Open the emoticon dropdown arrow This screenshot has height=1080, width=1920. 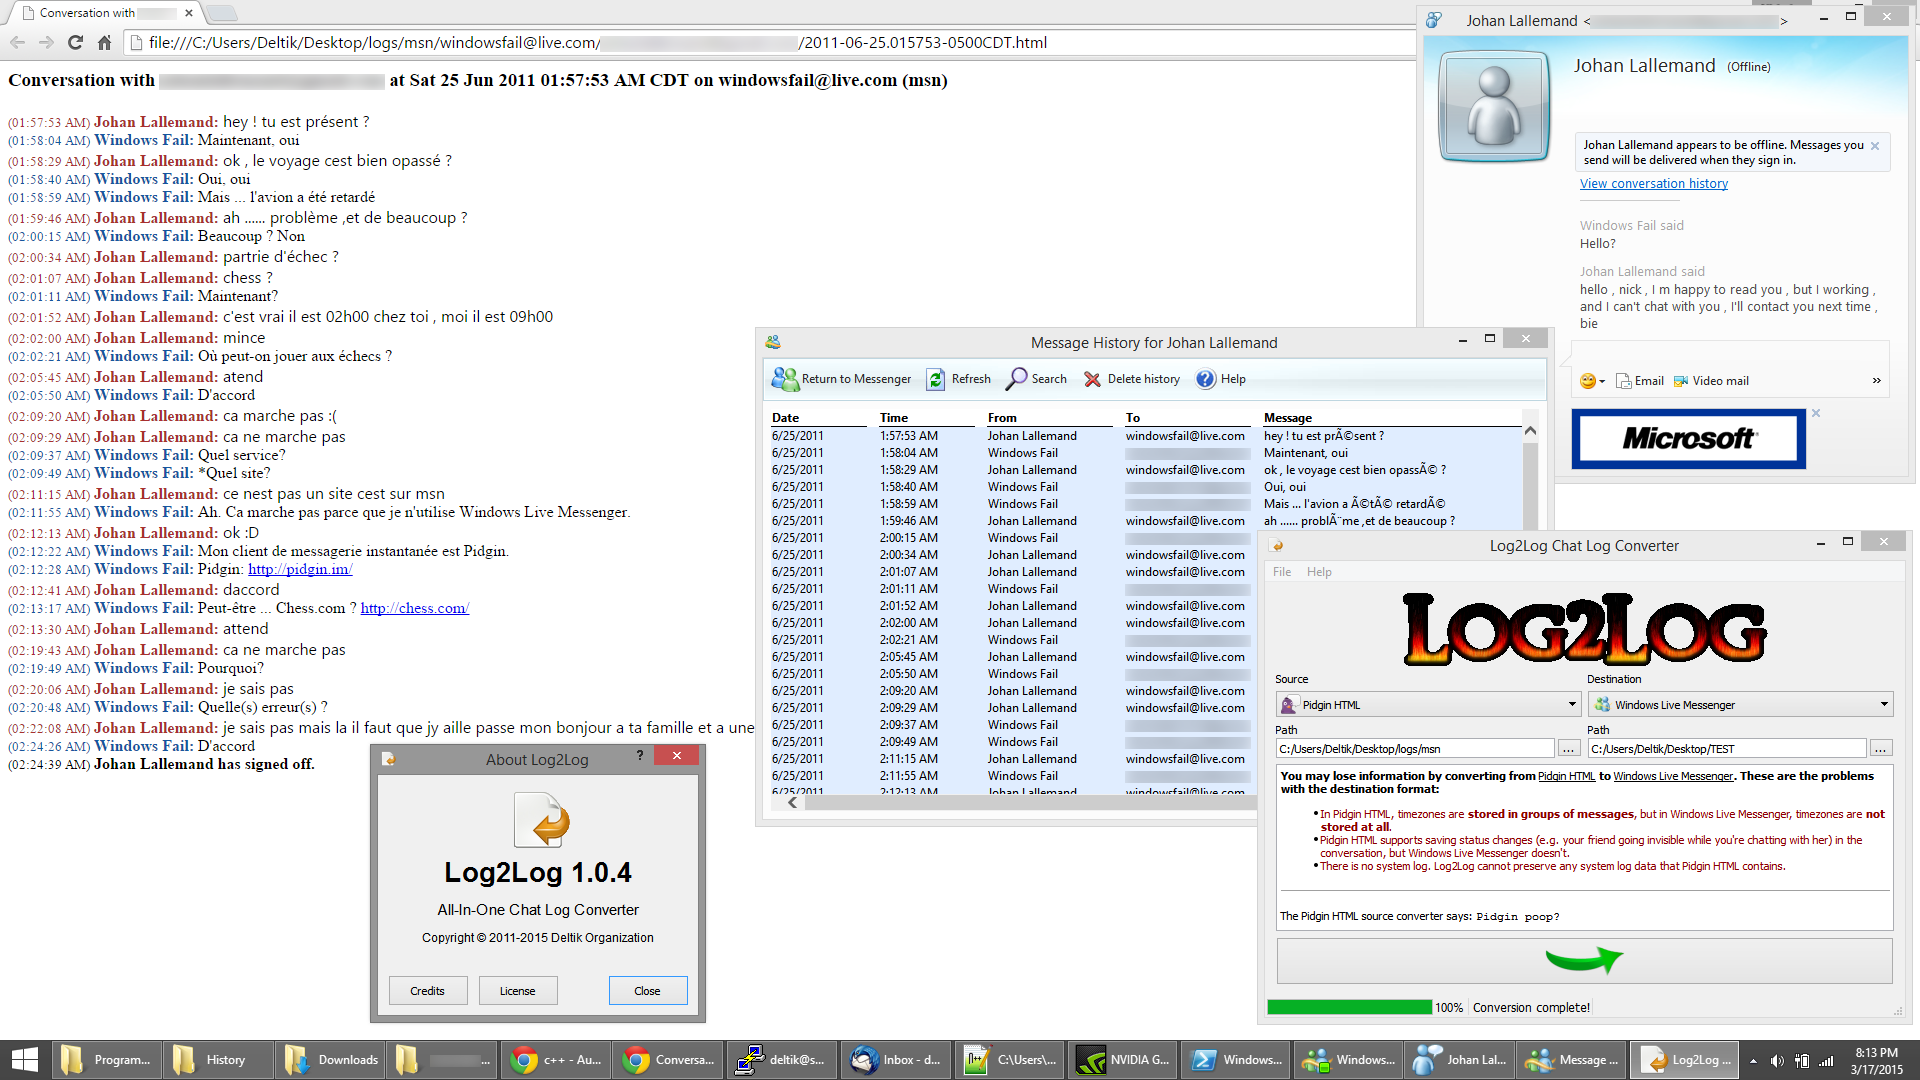click(x=1602, y=382)
